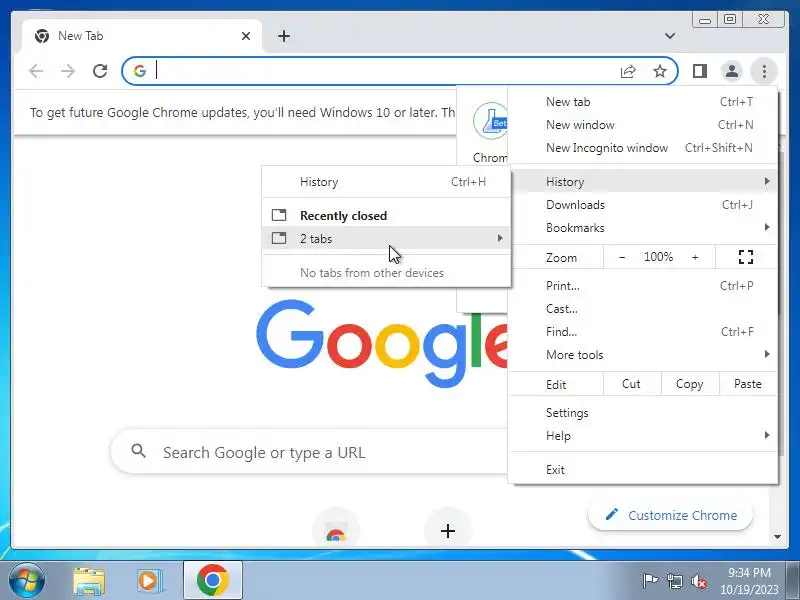
Task: Expand the More tools submenu
Action: click(643, 355)
